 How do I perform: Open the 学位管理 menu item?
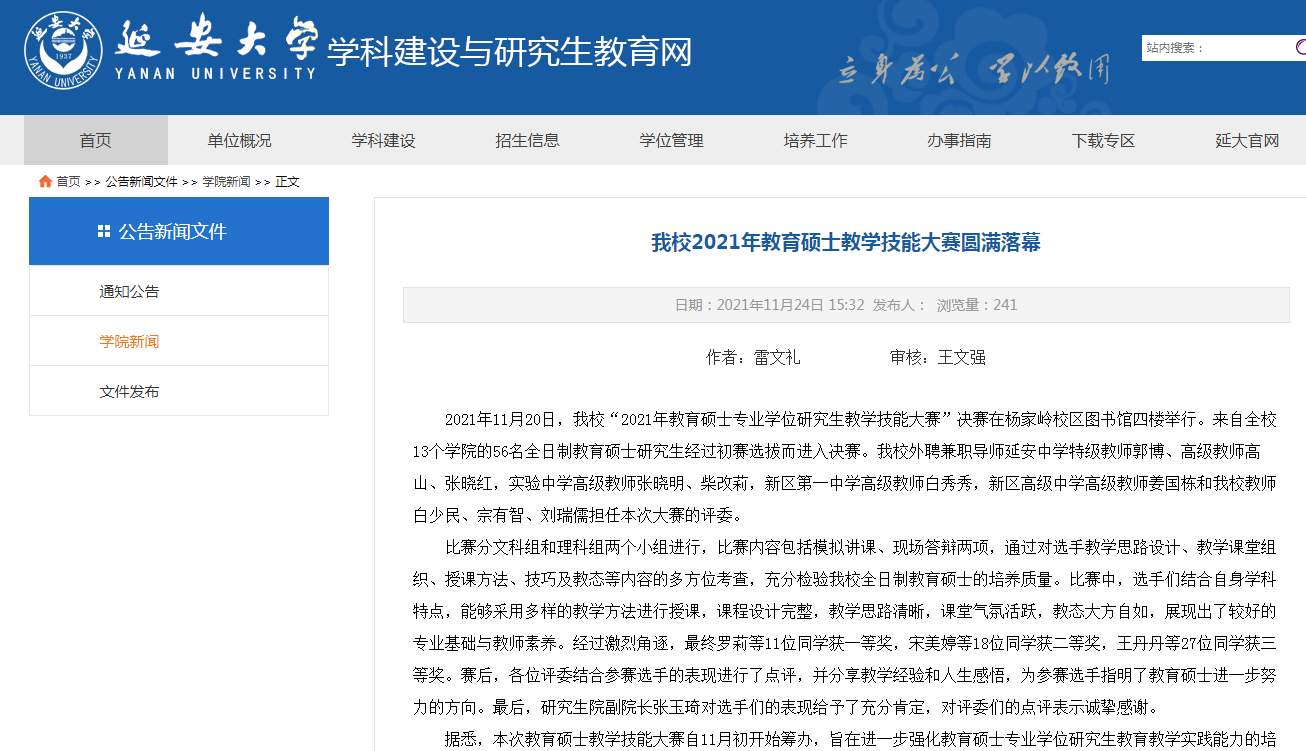click(x=672, y=140)
